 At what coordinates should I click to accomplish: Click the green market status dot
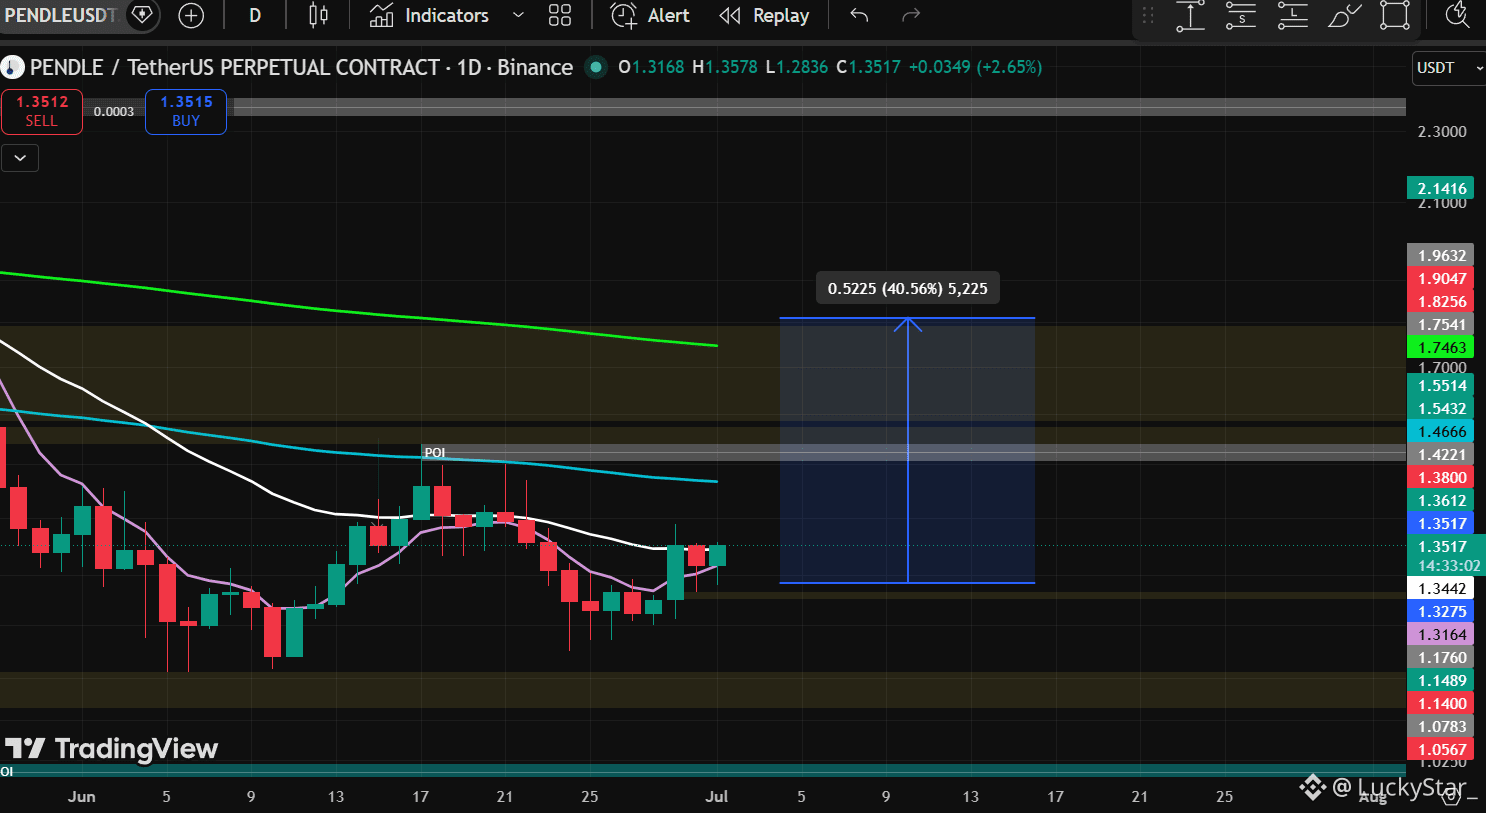596,67
